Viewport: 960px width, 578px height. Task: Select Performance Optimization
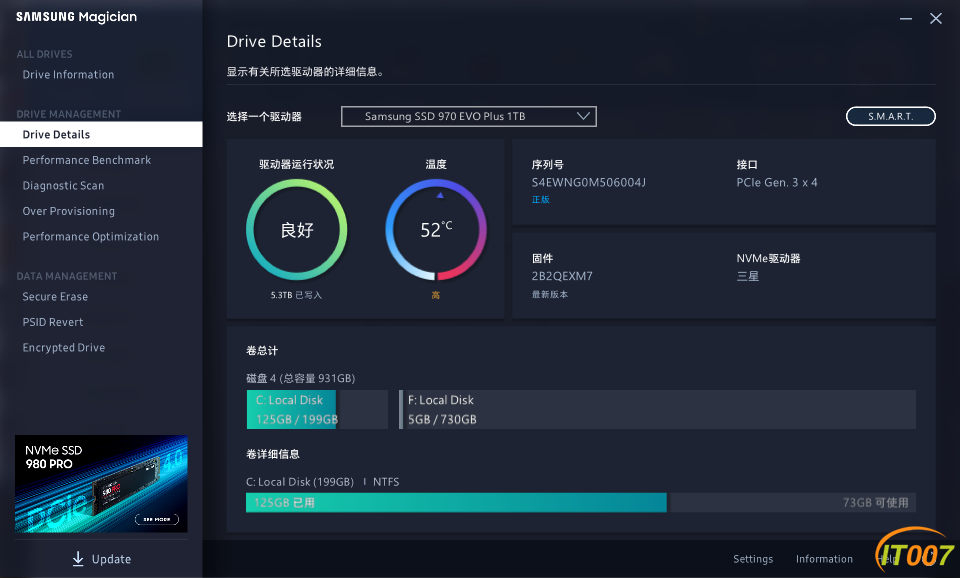click(91, 236)
